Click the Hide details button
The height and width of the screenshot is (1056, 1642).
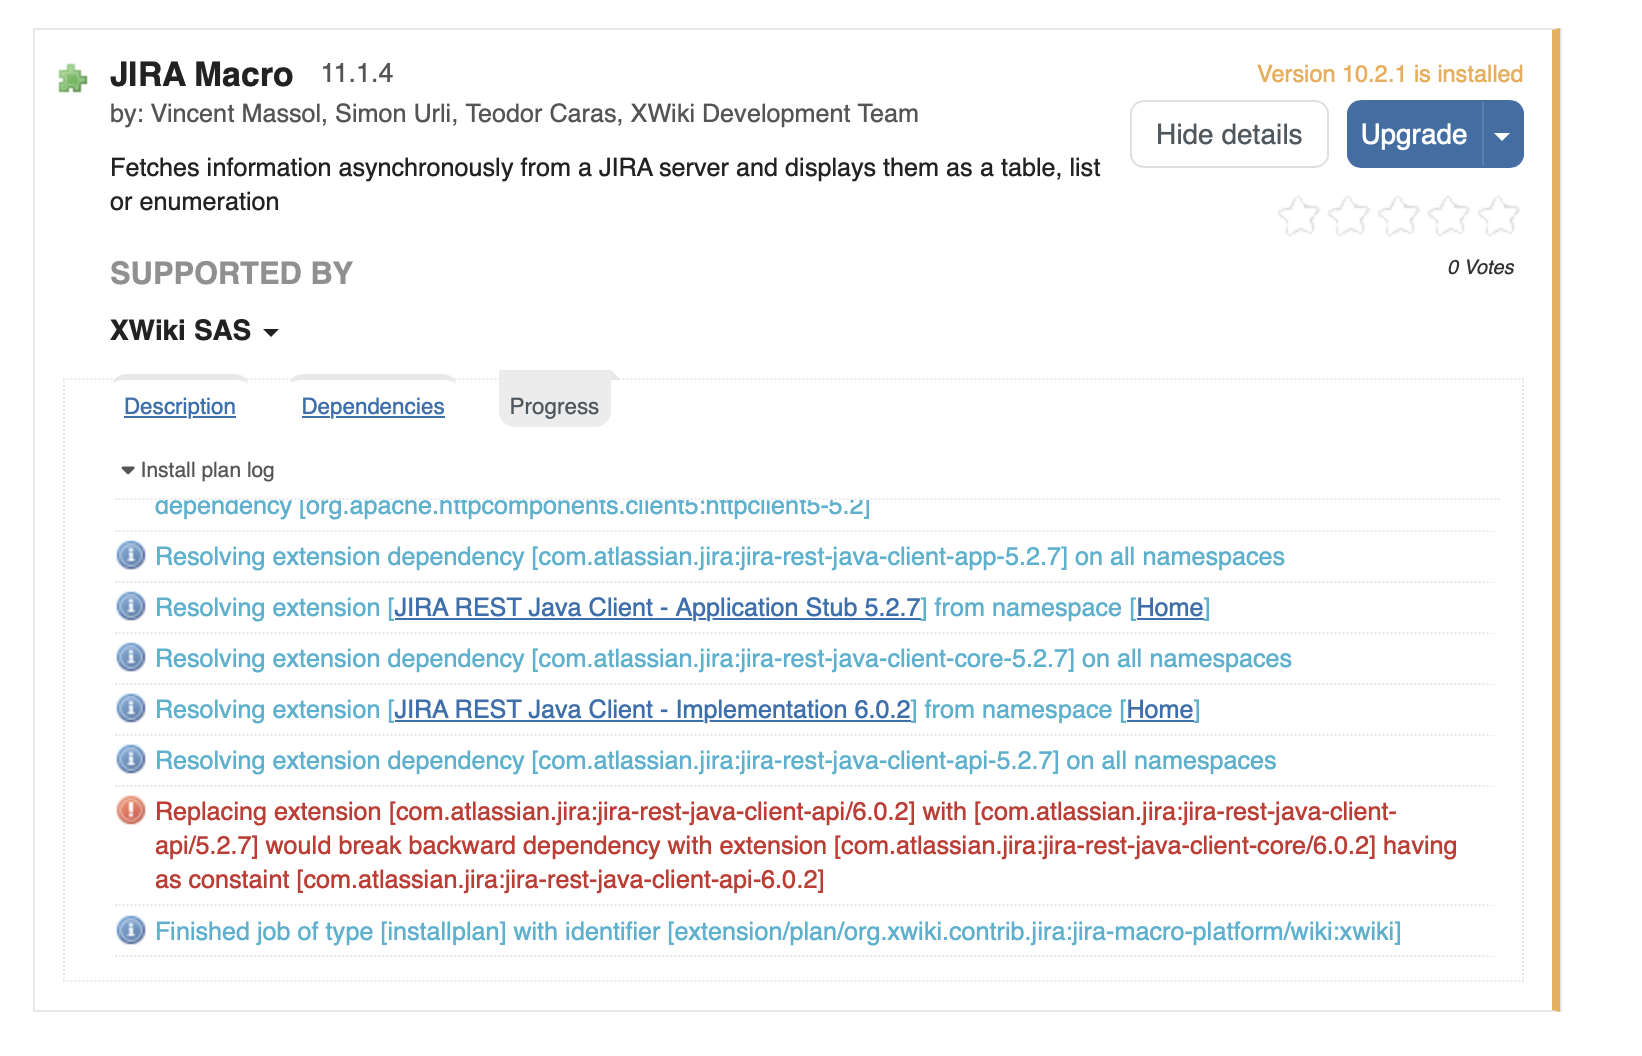1228,135
